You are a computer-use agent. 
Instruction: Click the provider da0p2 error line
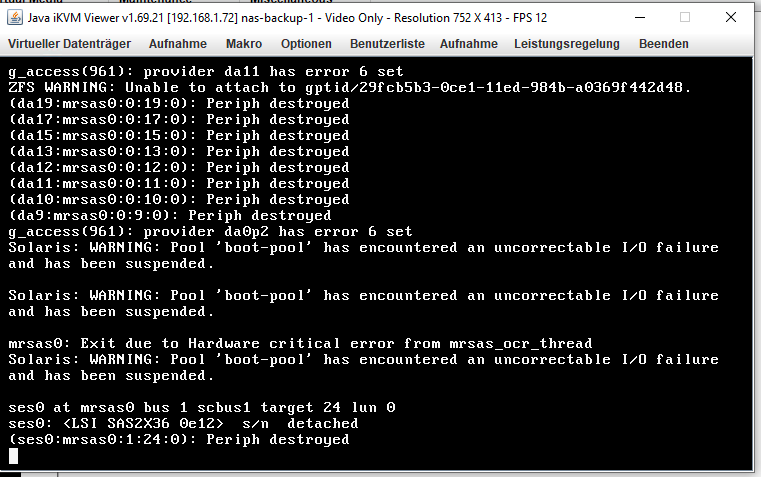[210, 231]
